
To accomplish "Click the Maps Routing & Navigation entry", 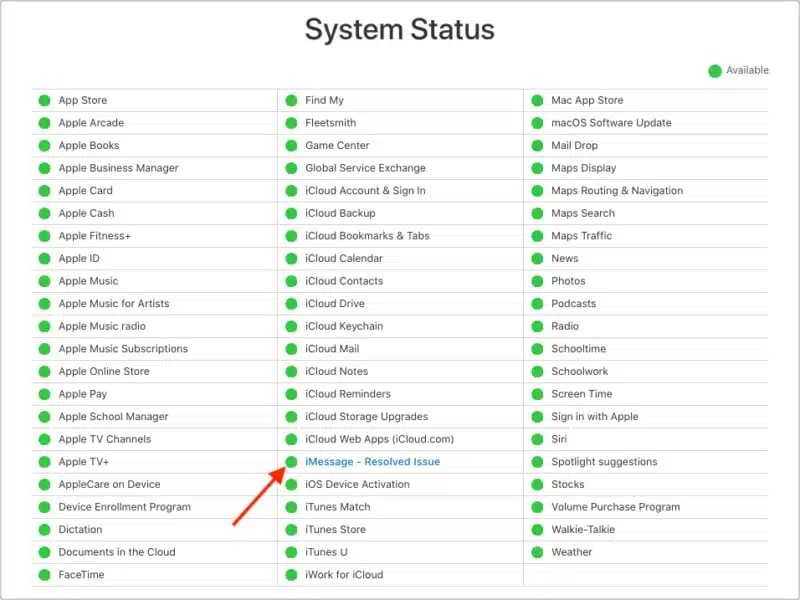I will click(617, 191).
